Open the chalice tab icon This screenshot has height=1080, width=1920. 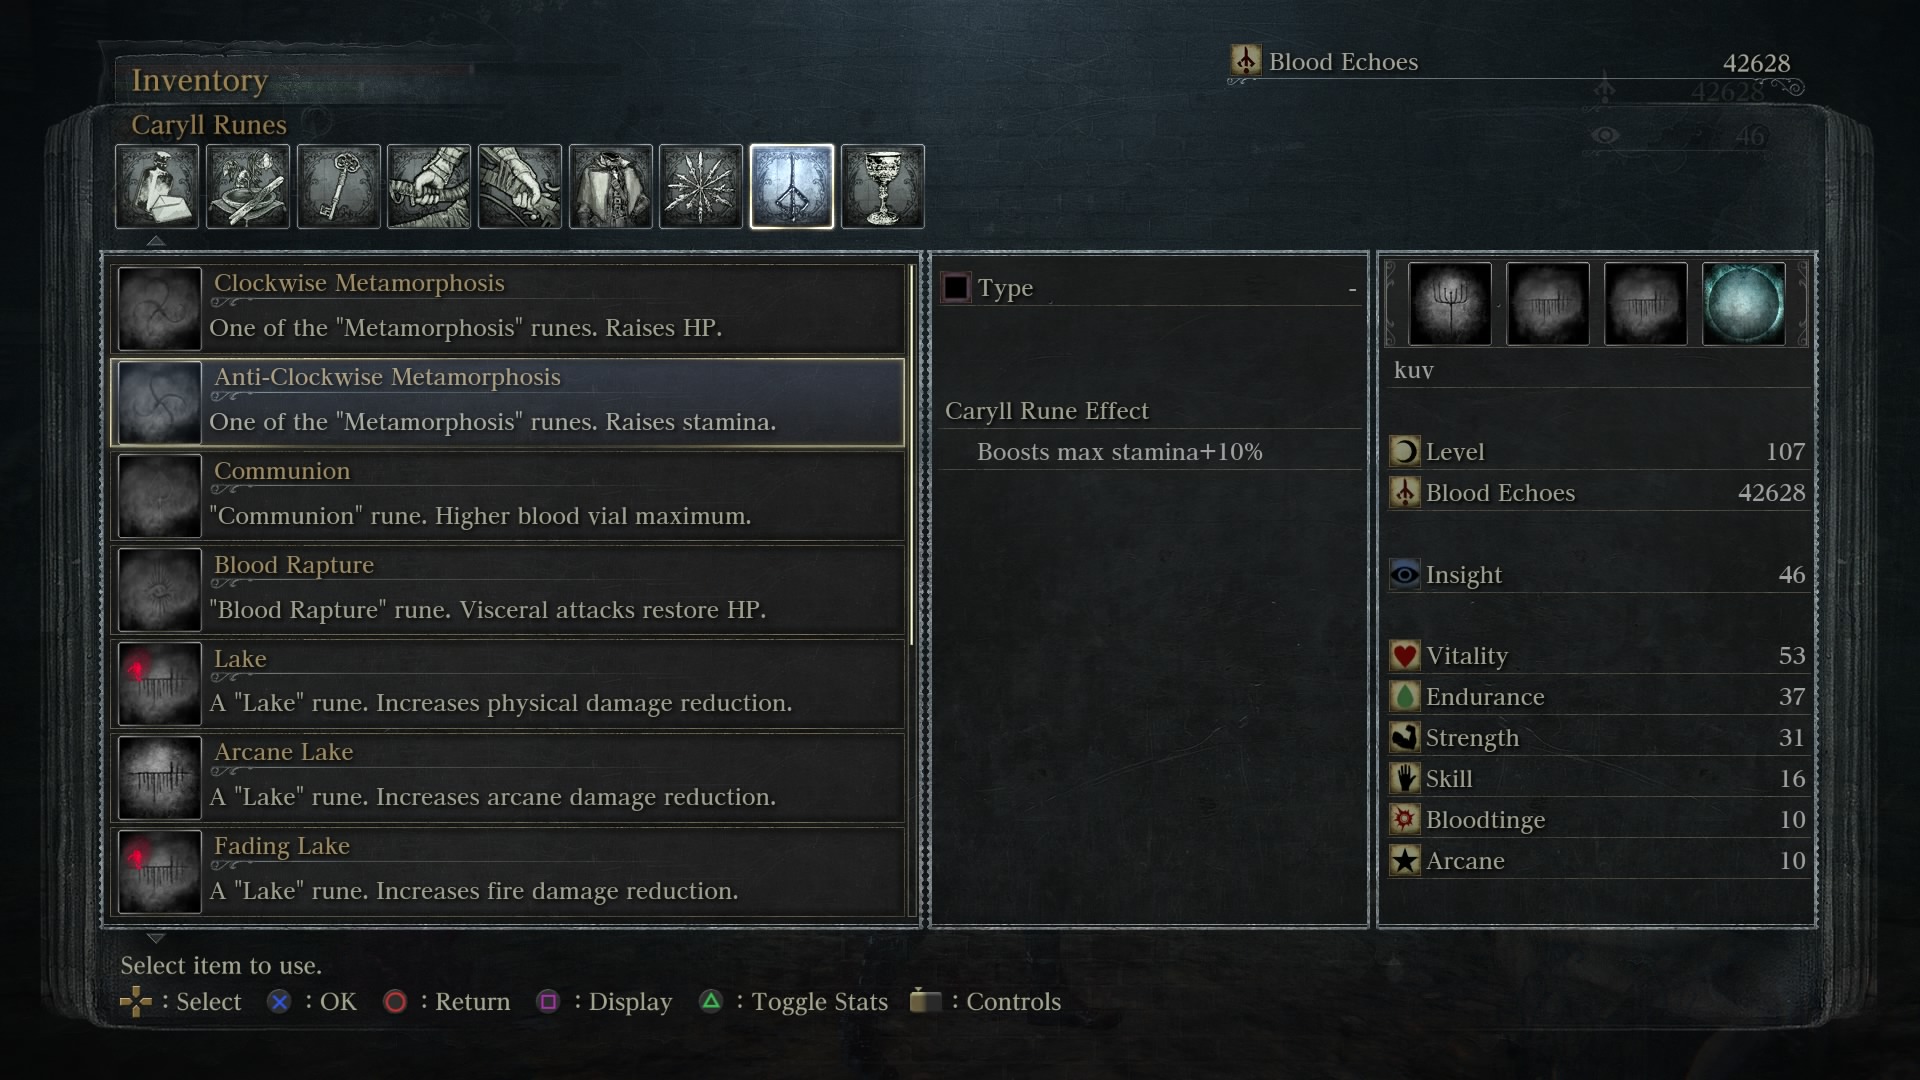[883, 187]
